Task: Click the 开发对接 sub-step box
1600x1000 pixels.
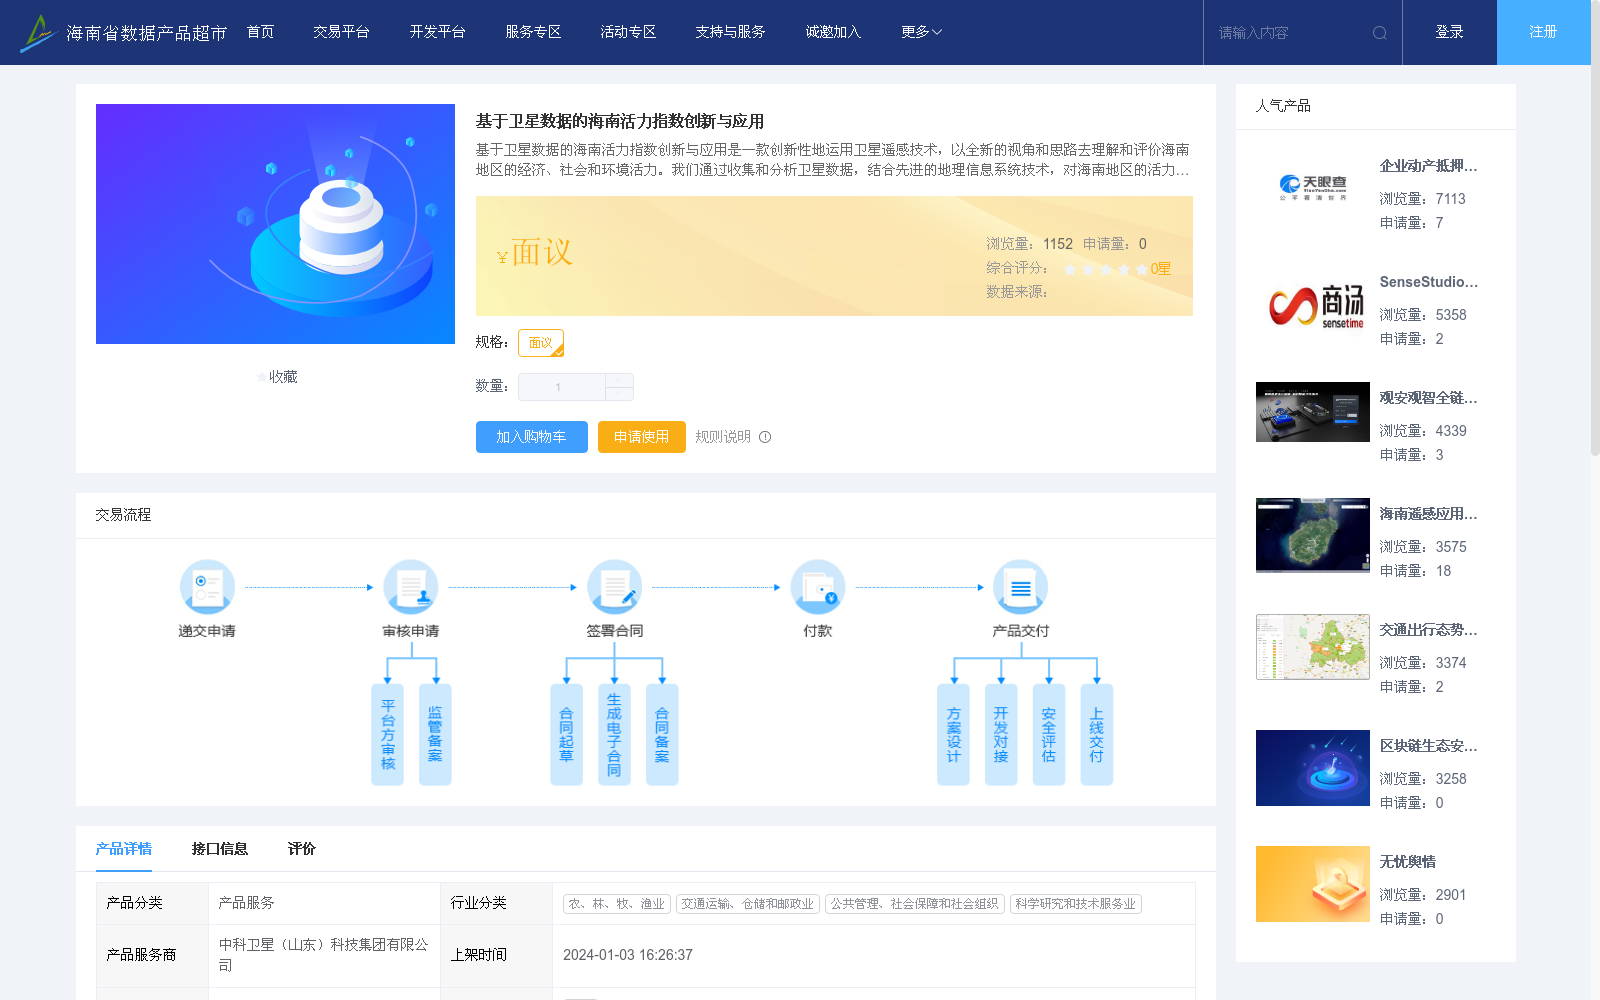Action: click(1001, 734)
